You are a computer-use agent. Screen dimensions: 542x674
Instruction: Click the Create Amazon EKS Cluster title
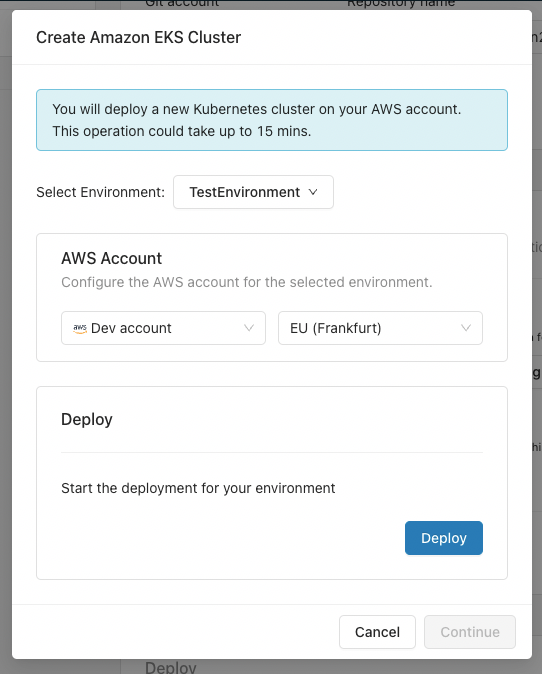point(138,37)
